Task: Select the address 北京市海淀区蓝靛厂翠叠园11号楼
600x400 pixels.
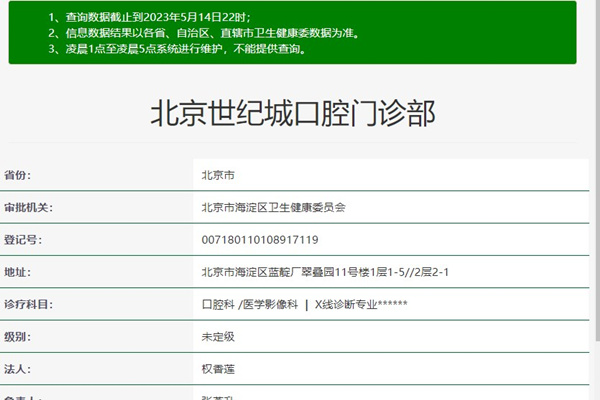Action: (325, 272)
